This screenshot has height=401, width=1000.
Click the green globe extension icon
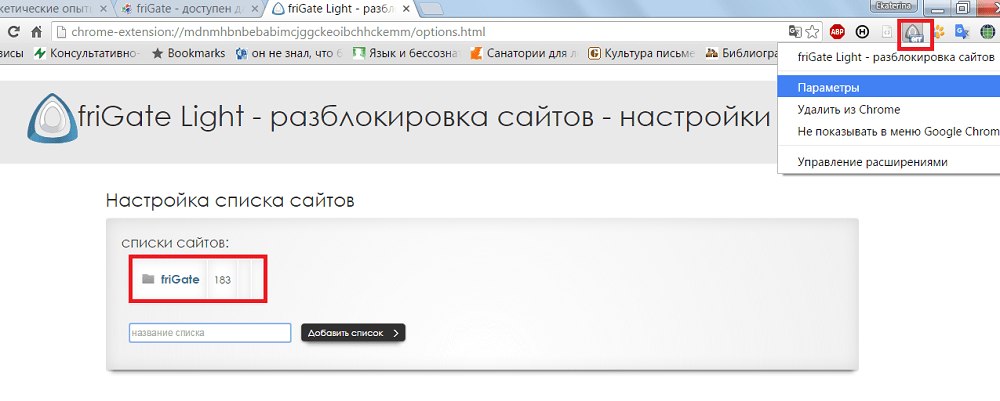(988, 32)
